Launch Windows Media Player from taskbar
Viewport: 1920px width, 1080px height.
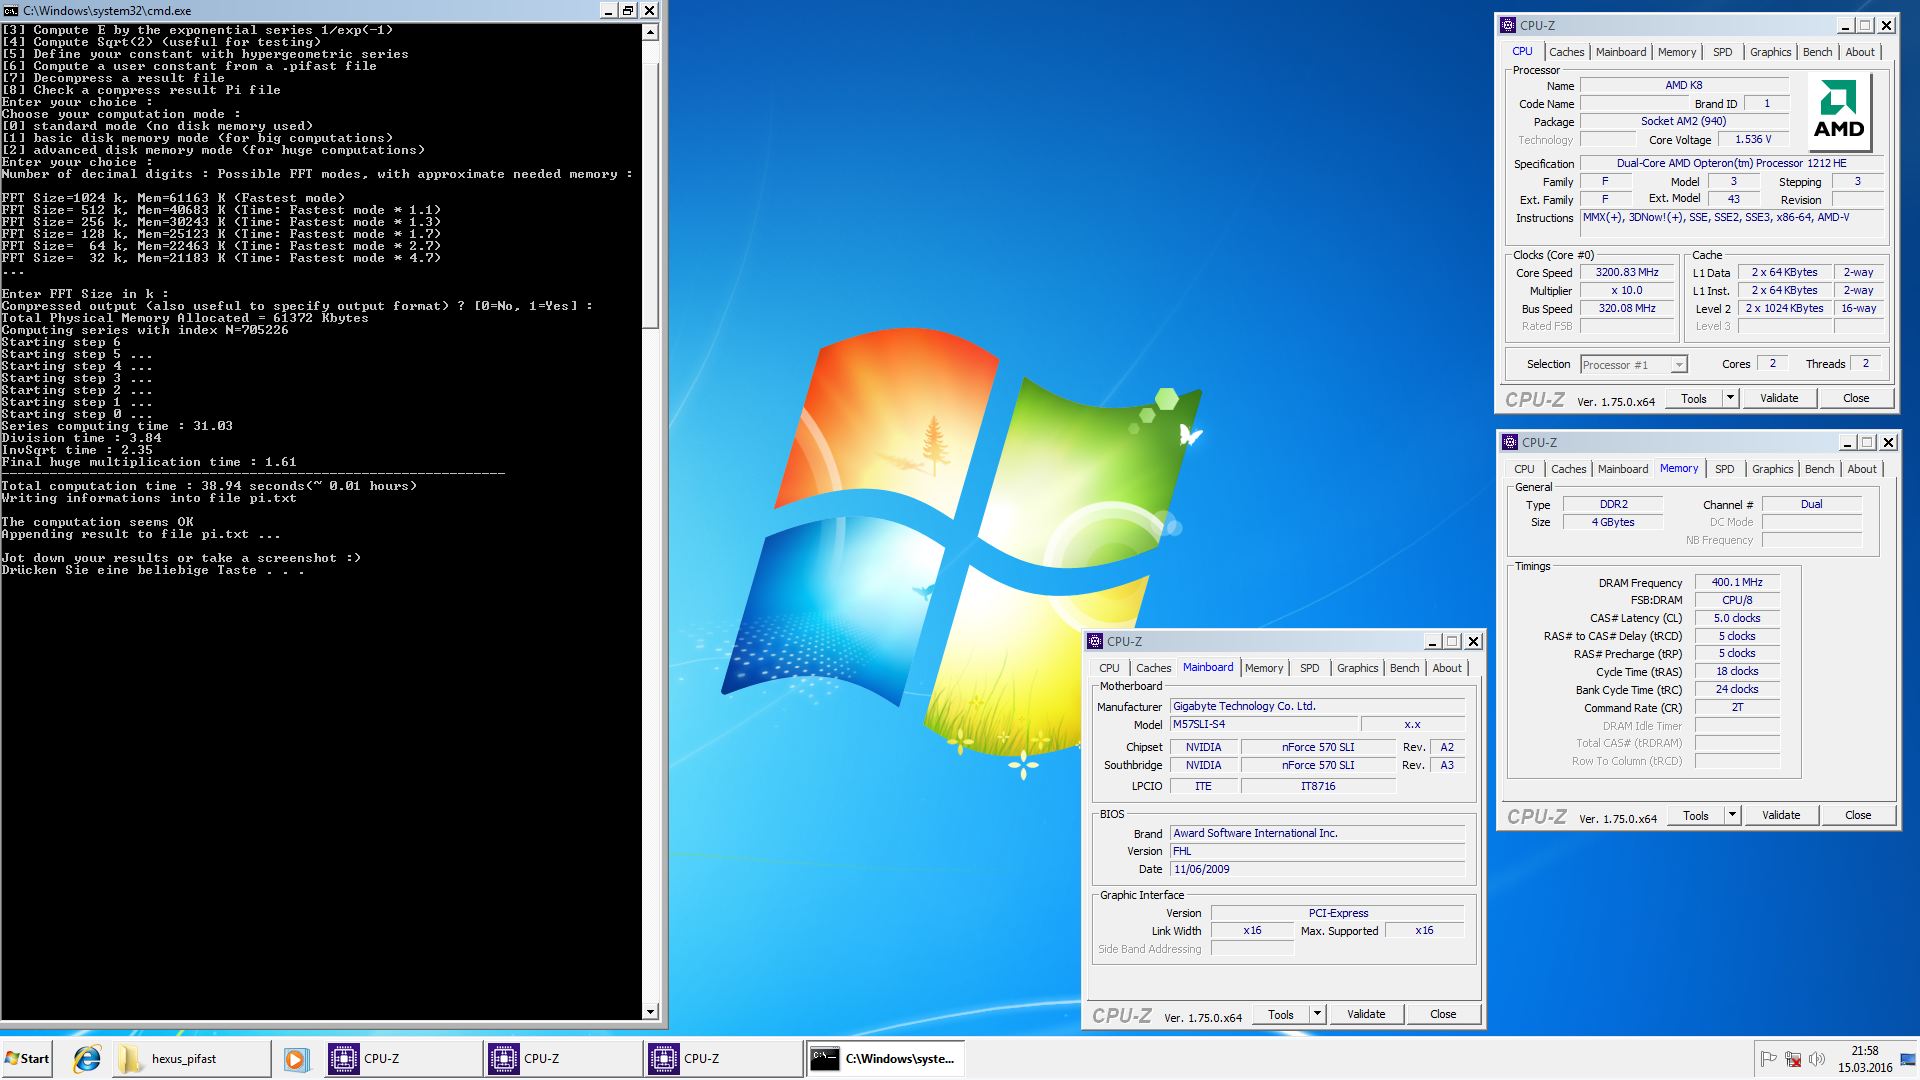pyautogui.click(x=296, y=1059)
